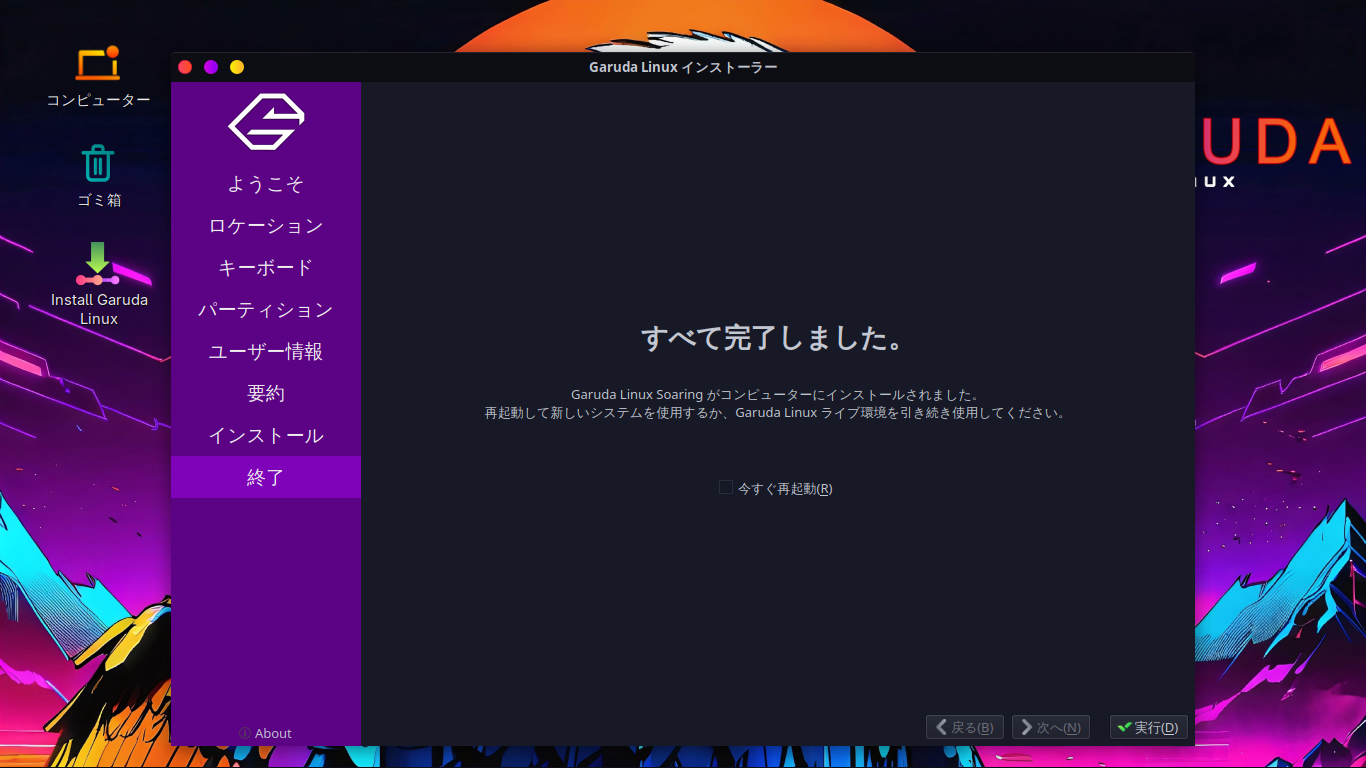Select the インストール step in sidebar
This screenshot has height=768, width=1366.
click(266, 436)
